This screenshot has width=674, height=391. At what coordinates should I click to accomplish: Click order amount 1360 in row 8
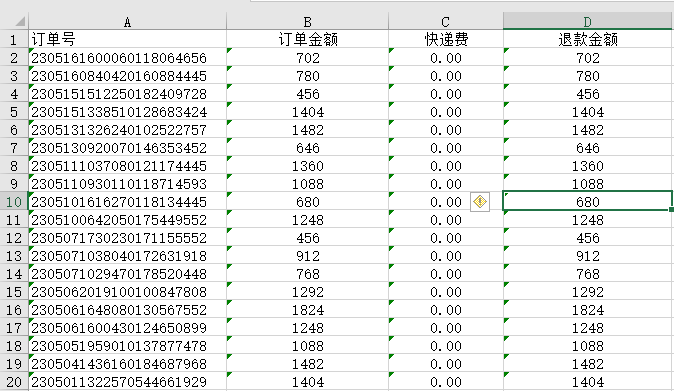307,165
